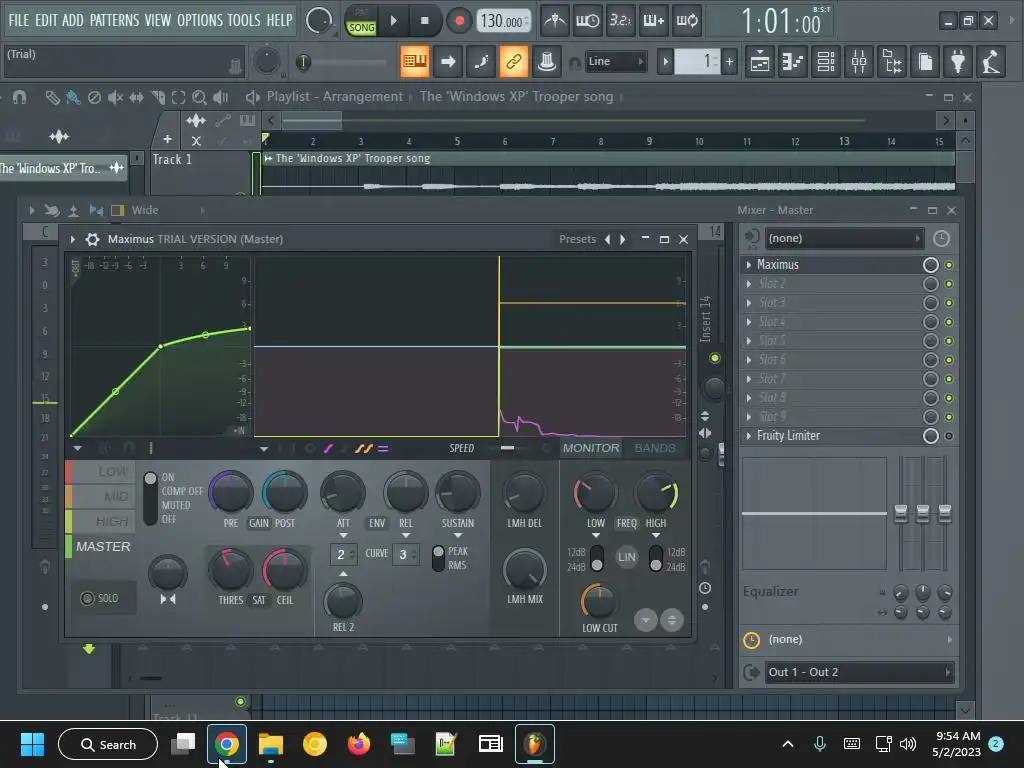
Task: Open the OPTIONS menu
Action: pyautogui.click(x=200, y=20)
